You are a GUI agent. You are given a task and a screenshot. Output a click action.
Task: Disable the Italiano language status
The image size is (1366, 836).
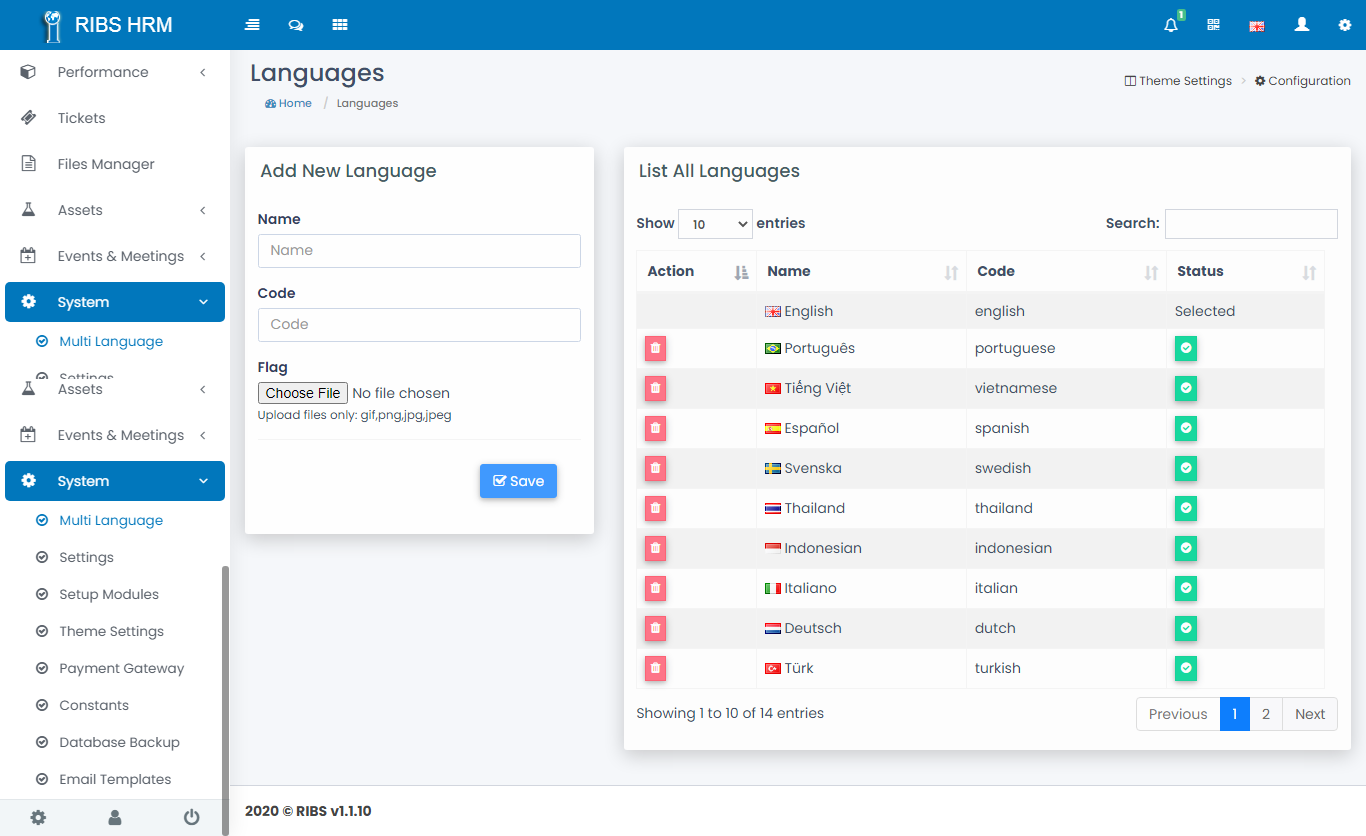click(1185, 588)
